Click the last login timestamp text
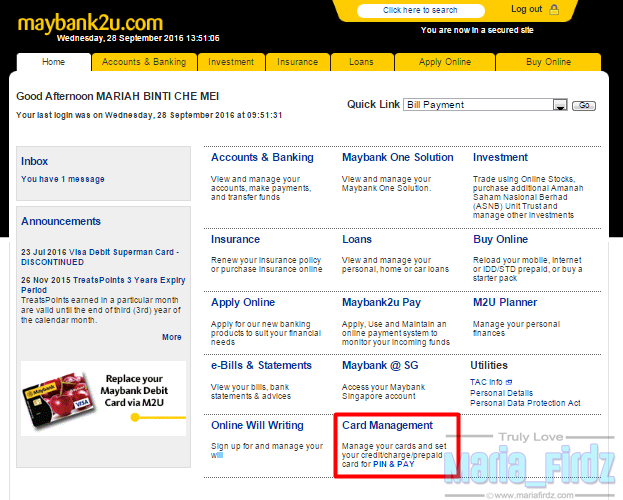 (x=149, y=115)
